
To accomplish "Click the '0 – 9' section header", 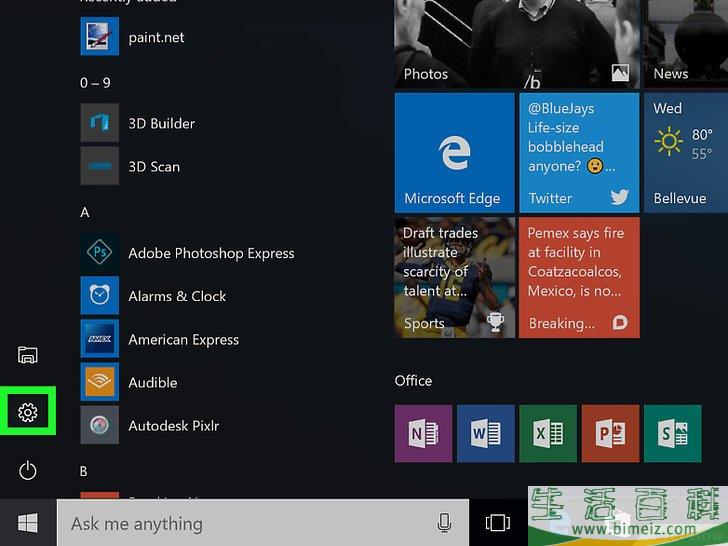I will 95,83.
